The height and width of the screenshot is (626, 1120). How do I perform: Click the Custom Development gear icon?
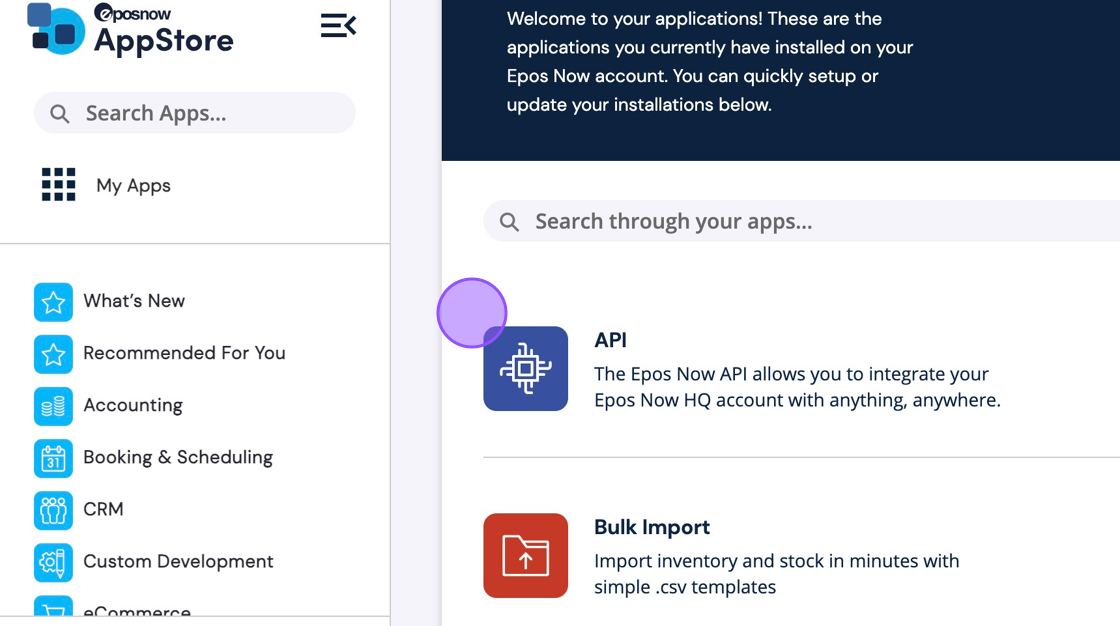tap(53, 561)
